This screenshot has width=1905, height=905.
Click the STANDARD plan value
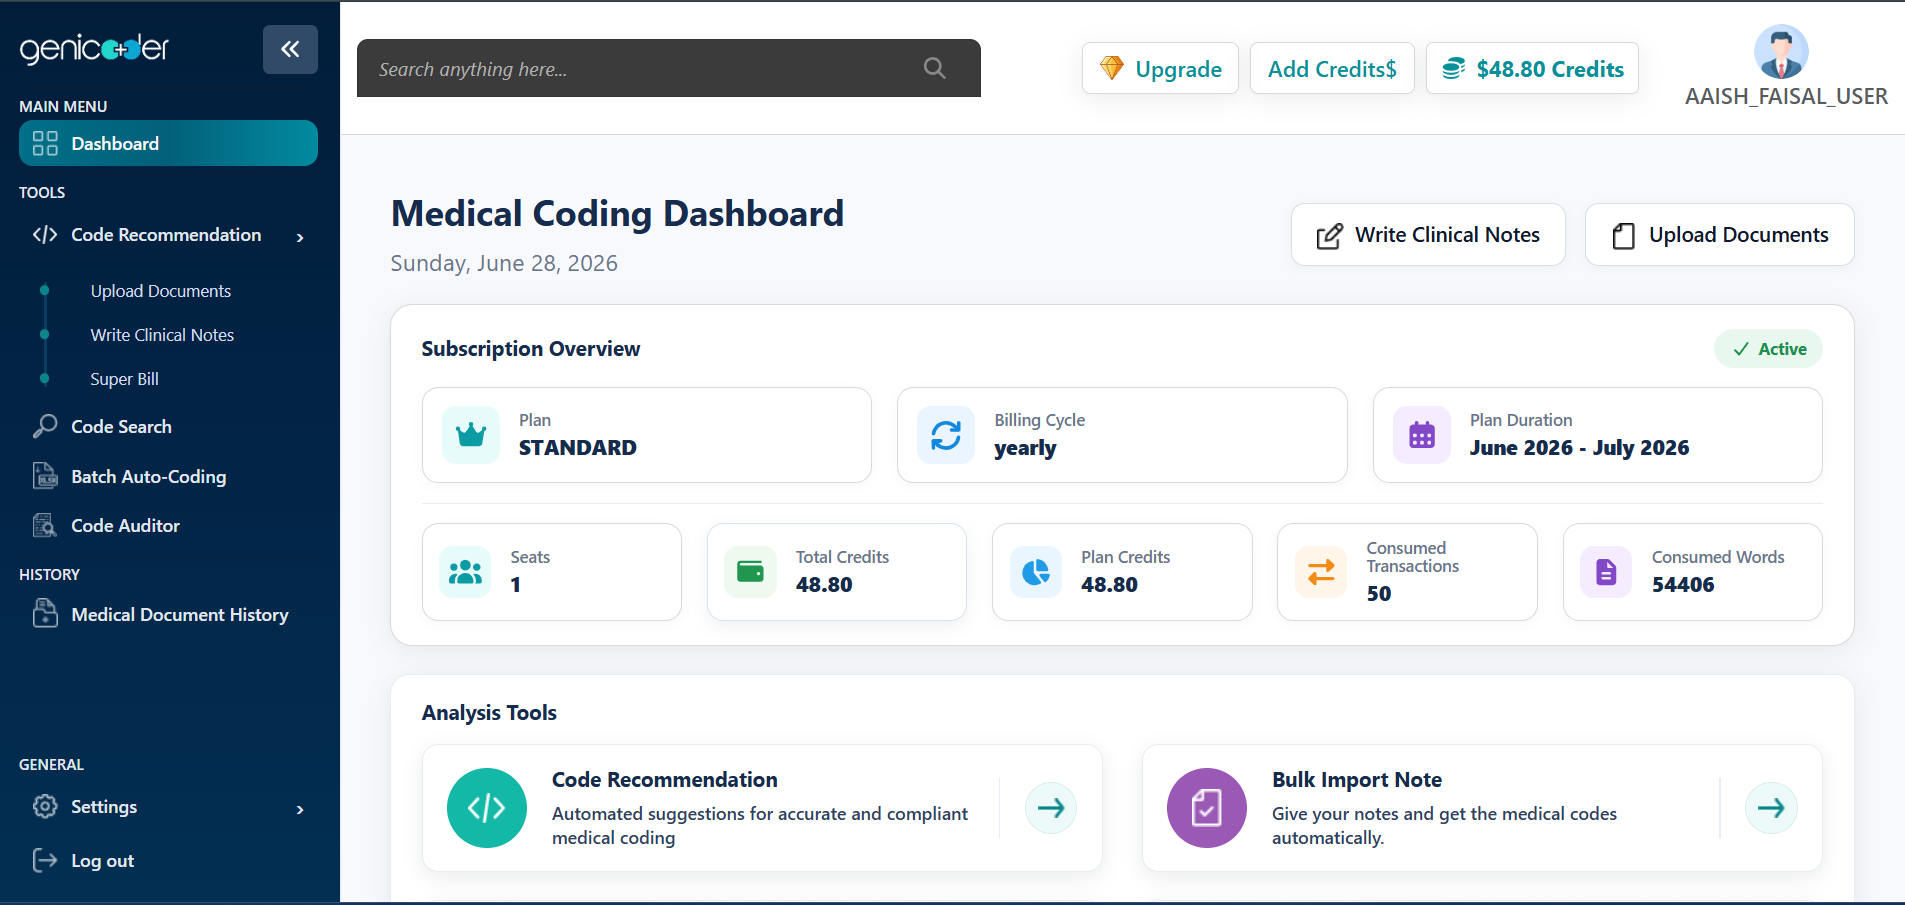click(x=577, y=448)
